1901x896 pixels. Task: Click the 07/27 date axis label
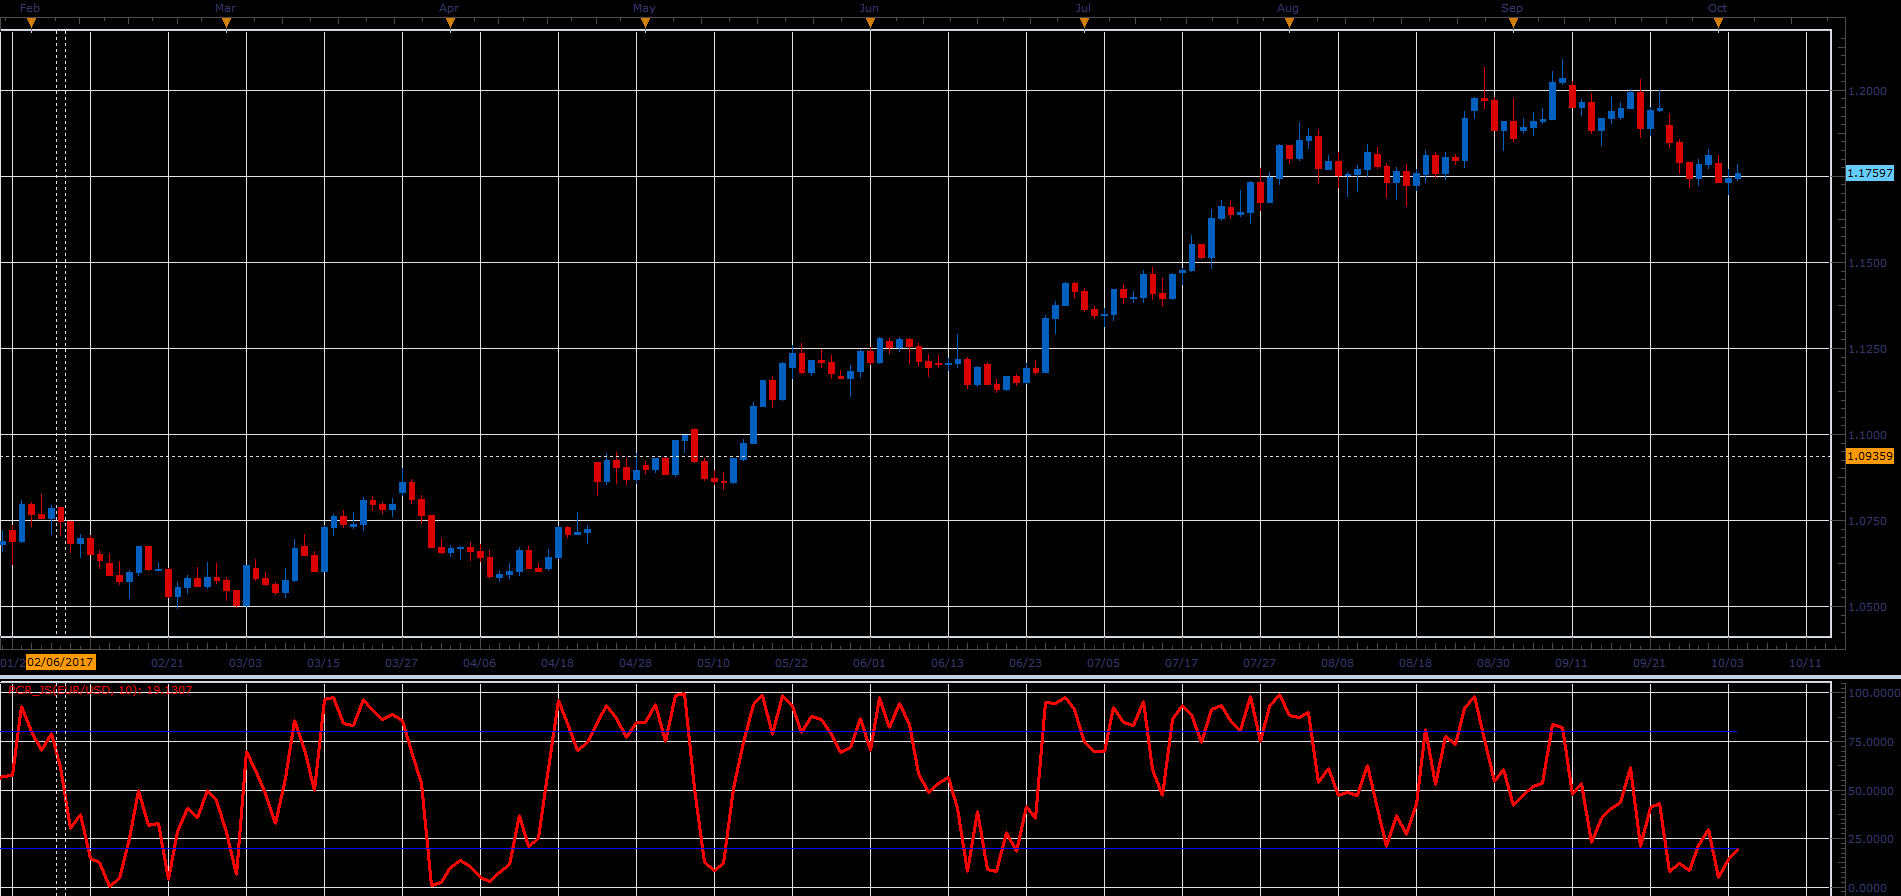coord(1259,663)
